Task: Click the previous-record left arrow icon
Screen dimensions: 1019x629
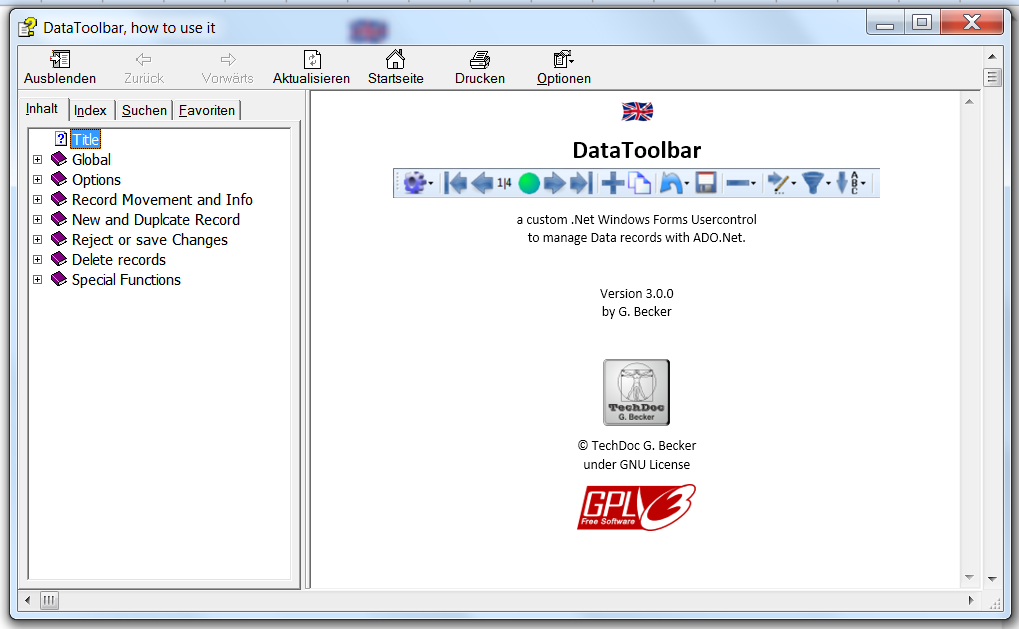Action: click(x=482, y=183)
